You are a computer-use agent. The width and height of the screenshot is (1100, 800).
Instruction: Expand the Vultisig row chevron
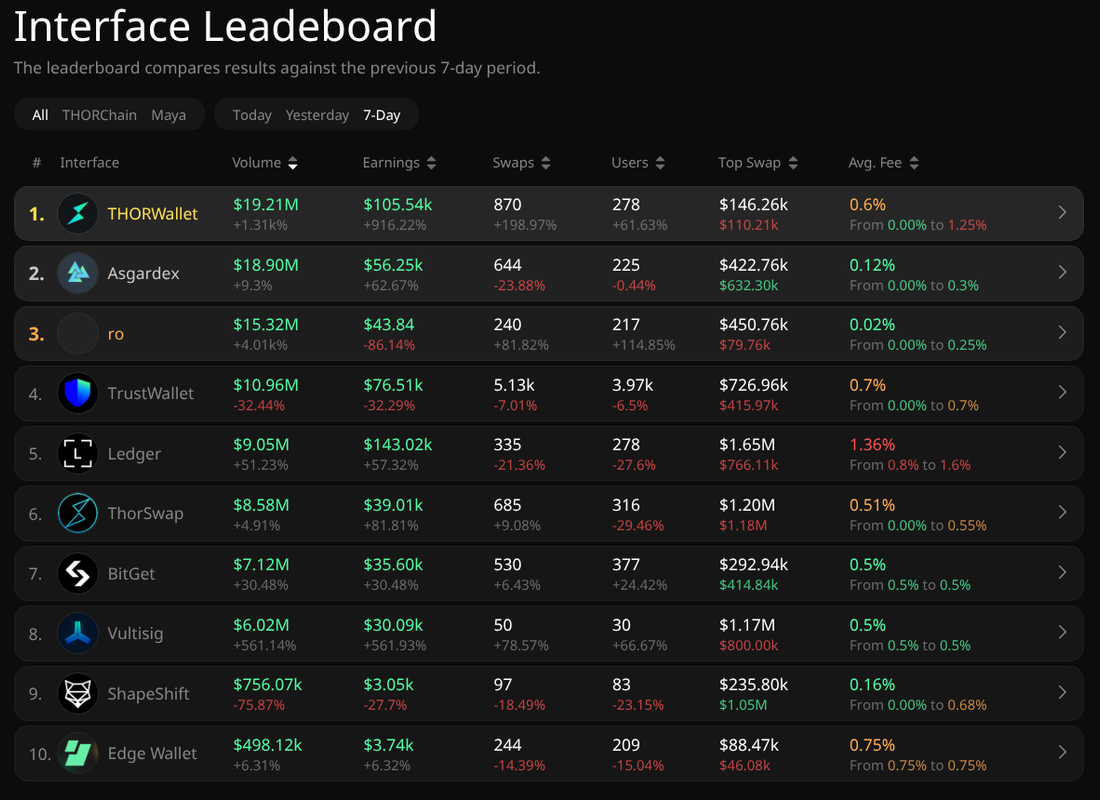[1062, 632]
